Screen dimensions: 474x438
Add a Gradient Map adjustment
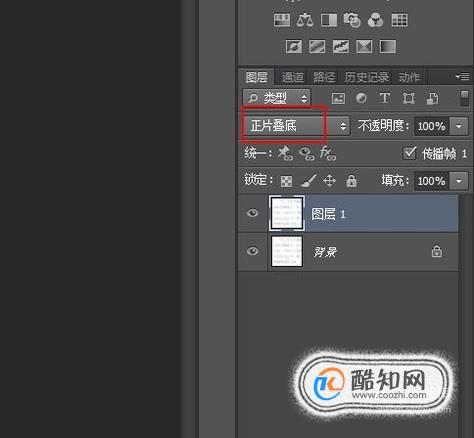coord(388,46)
